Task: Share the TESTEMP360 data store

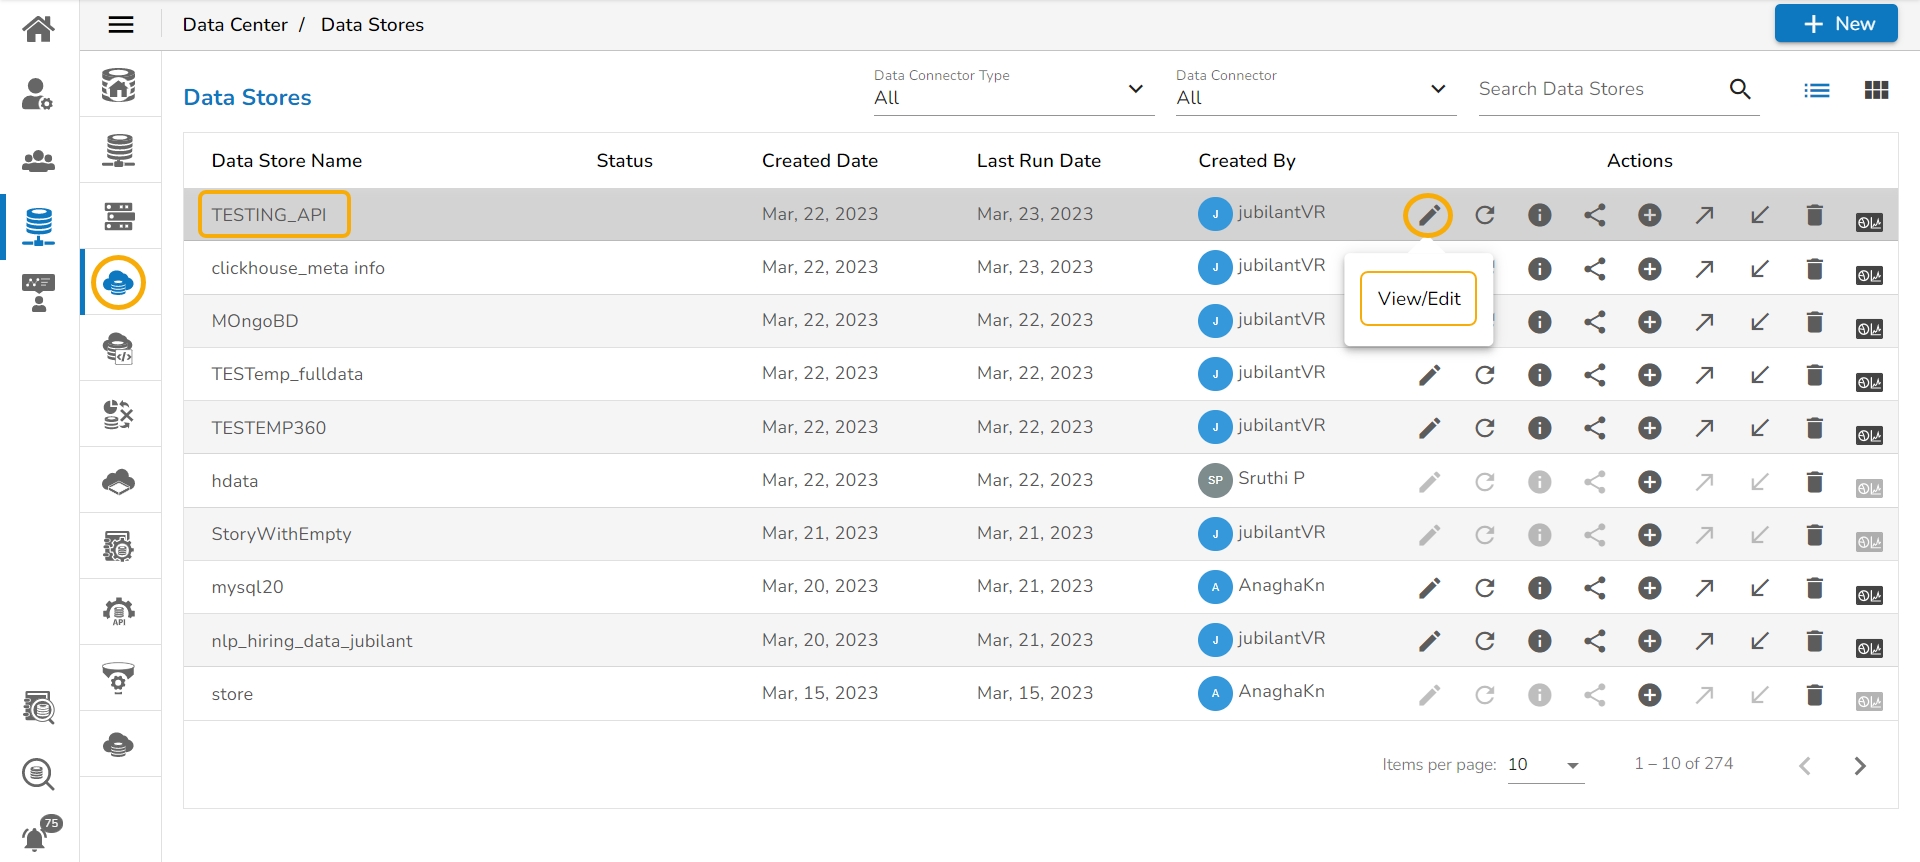Action: pyautogui.click(x=1594, y=428)
